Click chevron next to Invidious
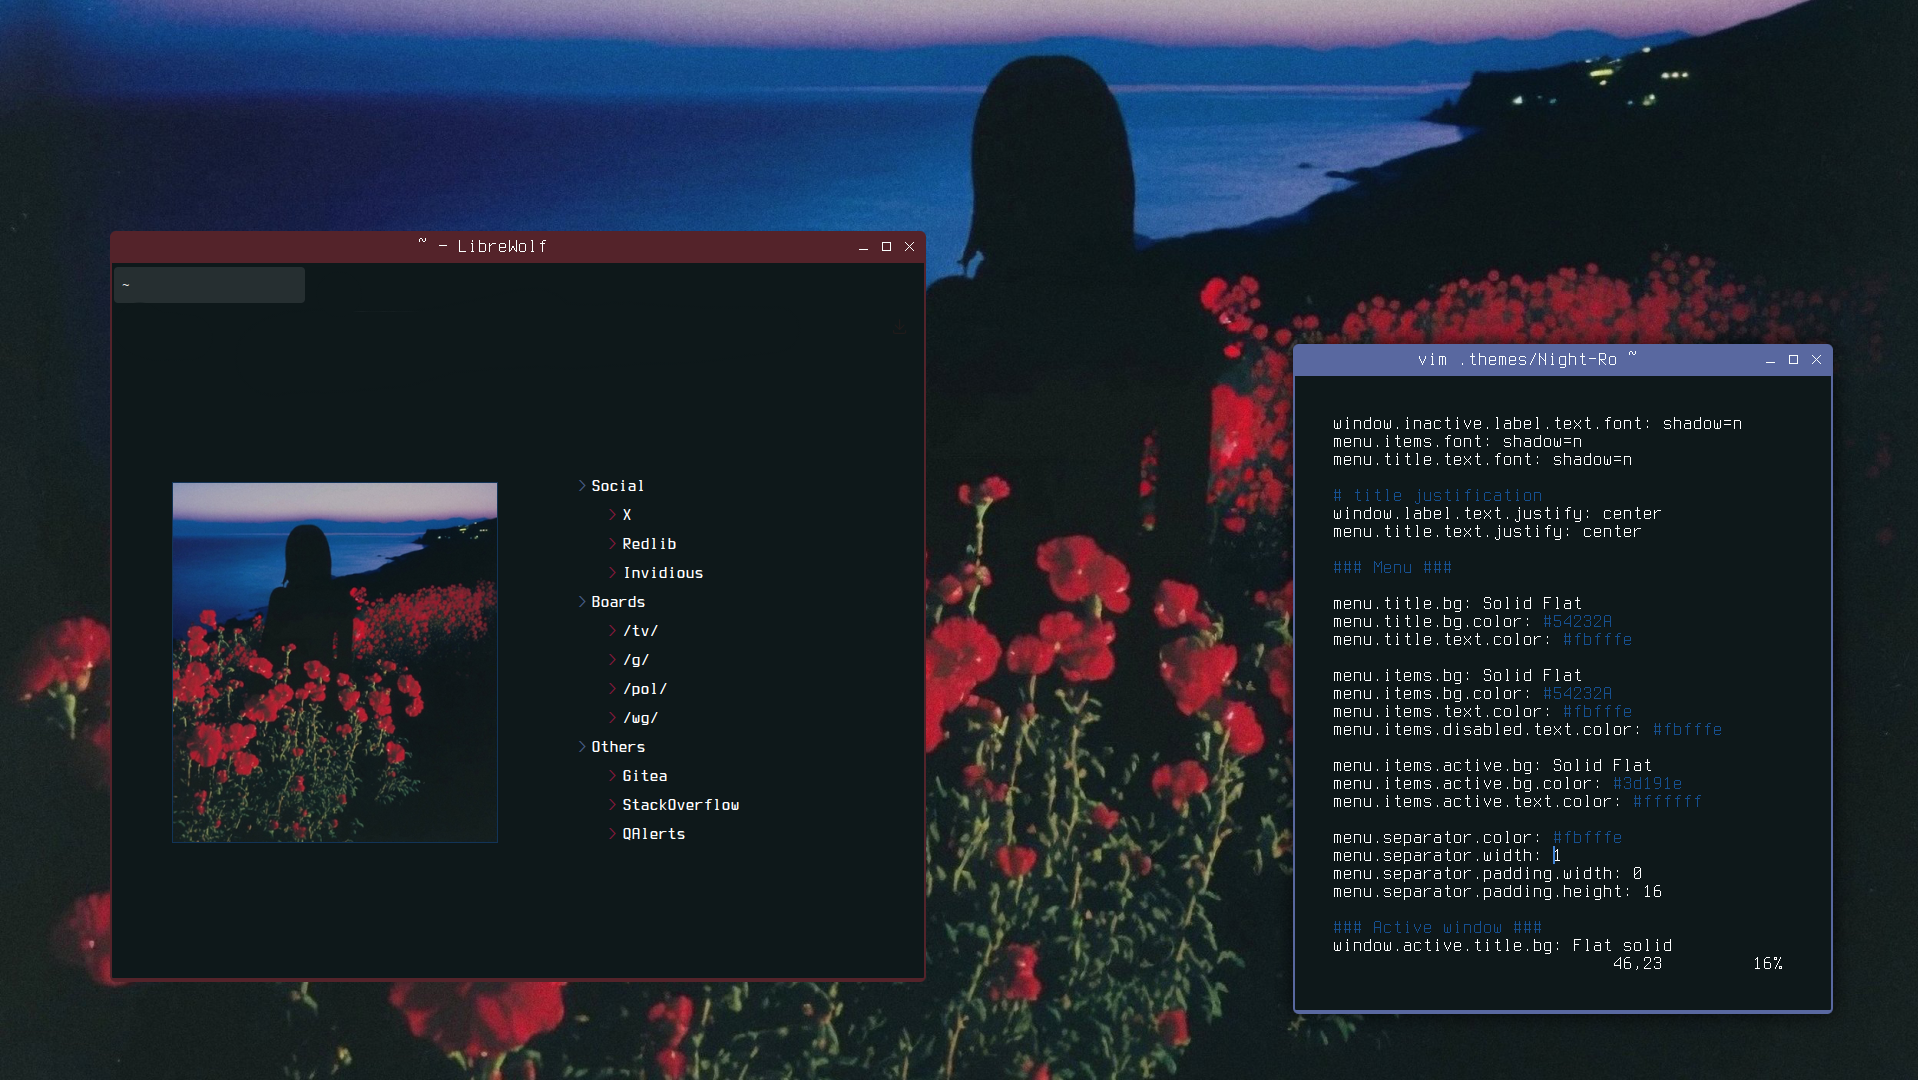 pos(613,573)
